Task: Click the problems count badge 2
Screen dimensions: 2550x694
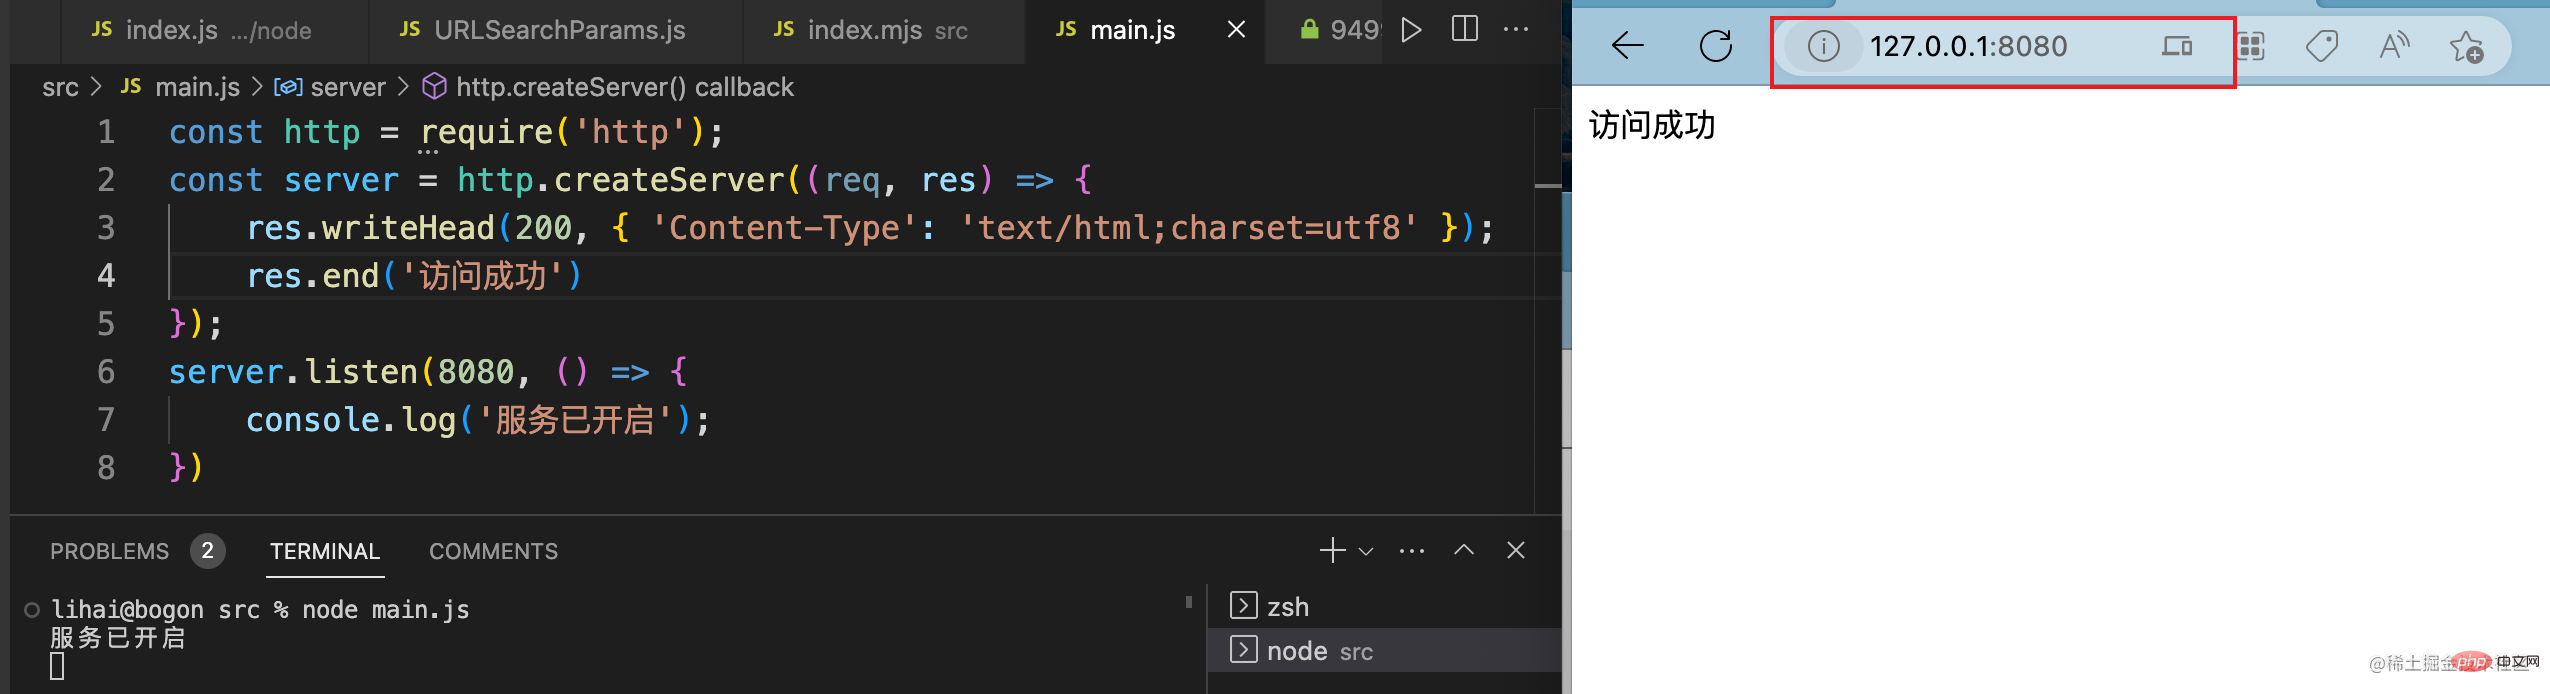Action: click(x=208, y=551)
